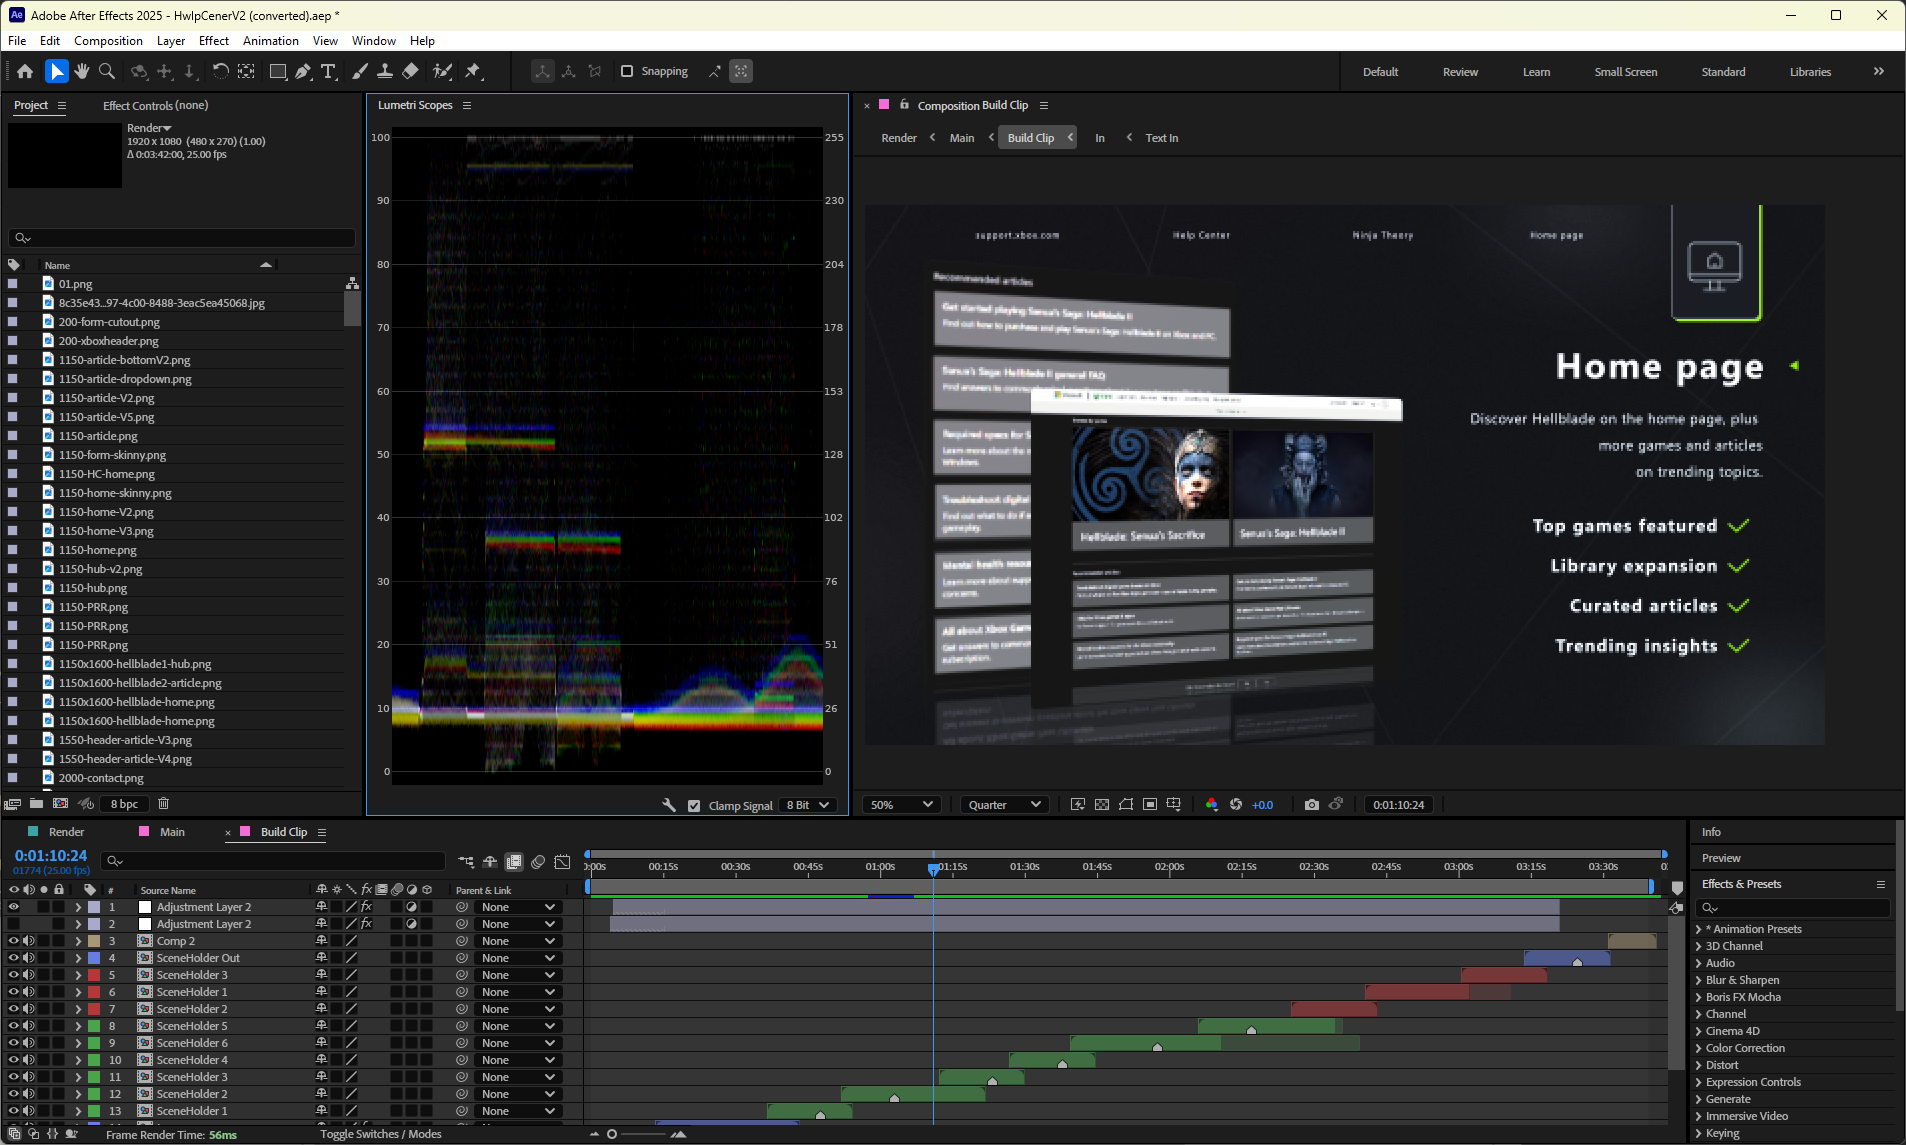The height and width of the screenshot is (1145, 1906).
Task: Select the Pen tool
Action: coord(303,71)
